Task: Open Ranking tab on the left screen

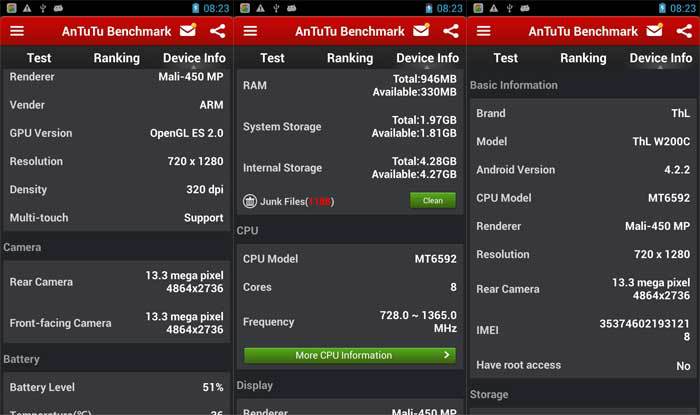Action: [x=116, y=58]
